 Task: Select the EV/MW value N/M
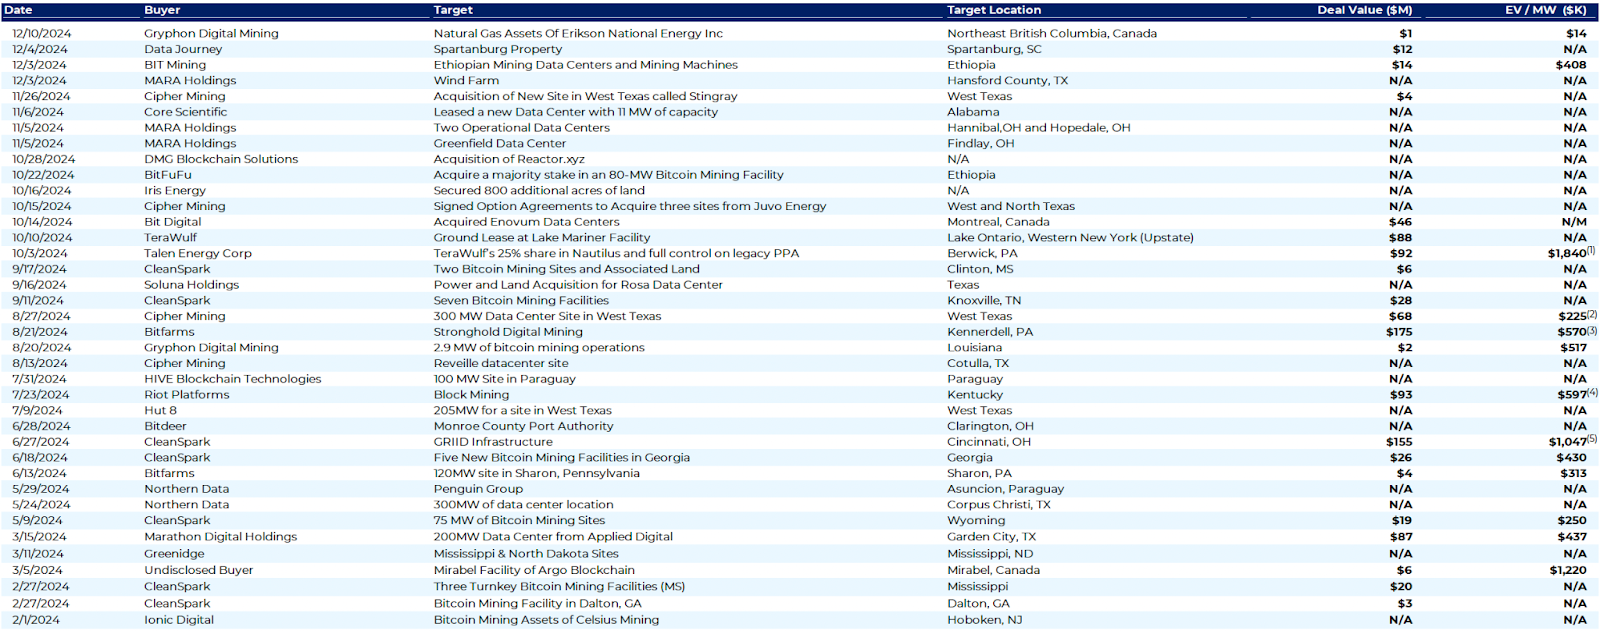pos(1575,222)
